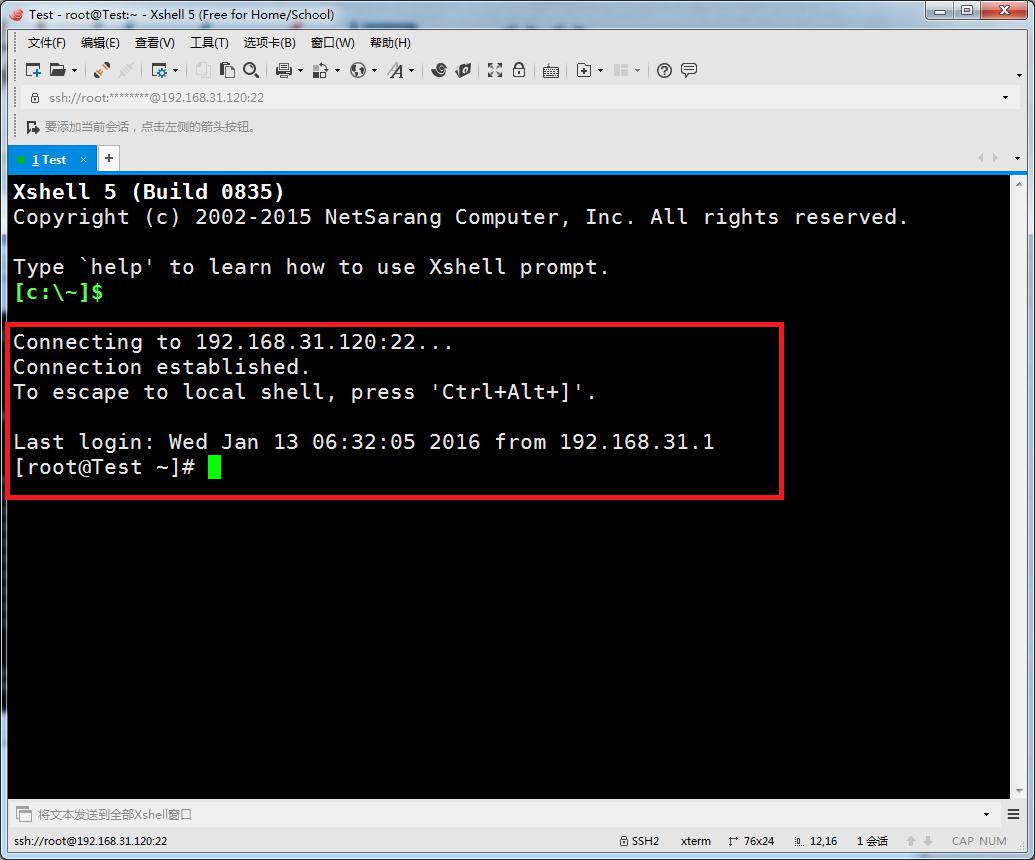Expand the Font dropdown arrow

[x=411, y=71]
